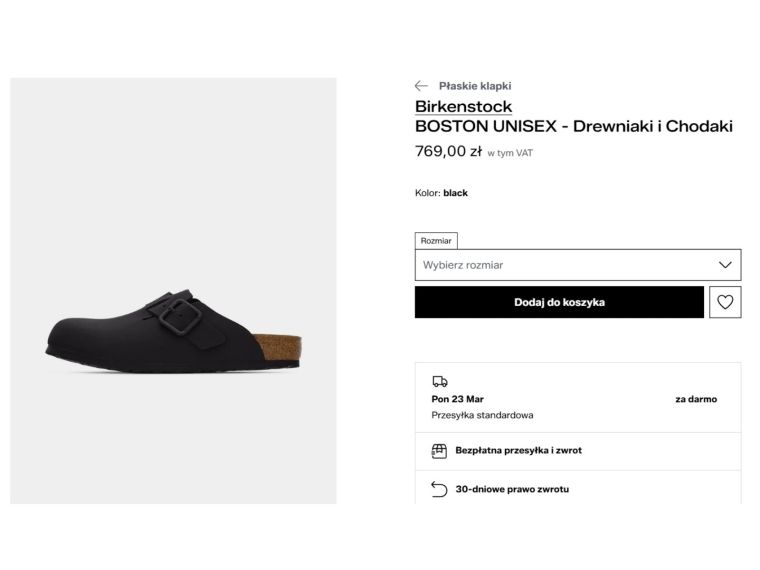Click the 'Kolor: black' label
The image size is (760, 570).
click(441, 193)
